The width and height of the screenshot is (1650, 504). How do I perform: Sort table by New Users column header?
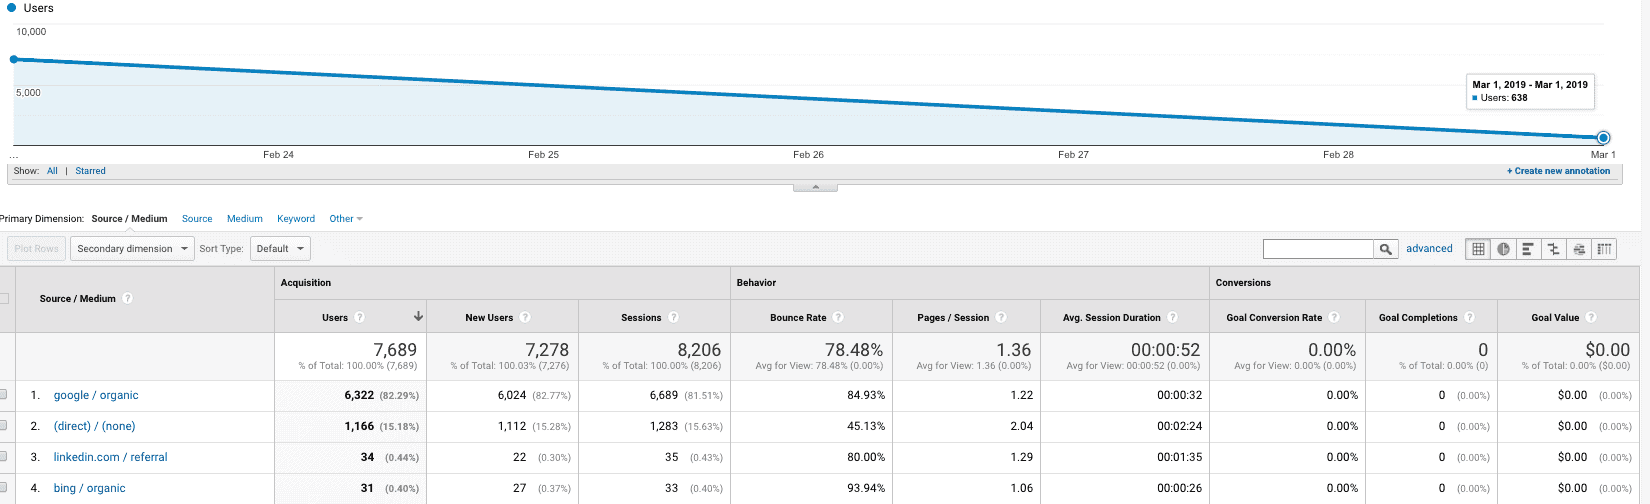pos(489,317)
